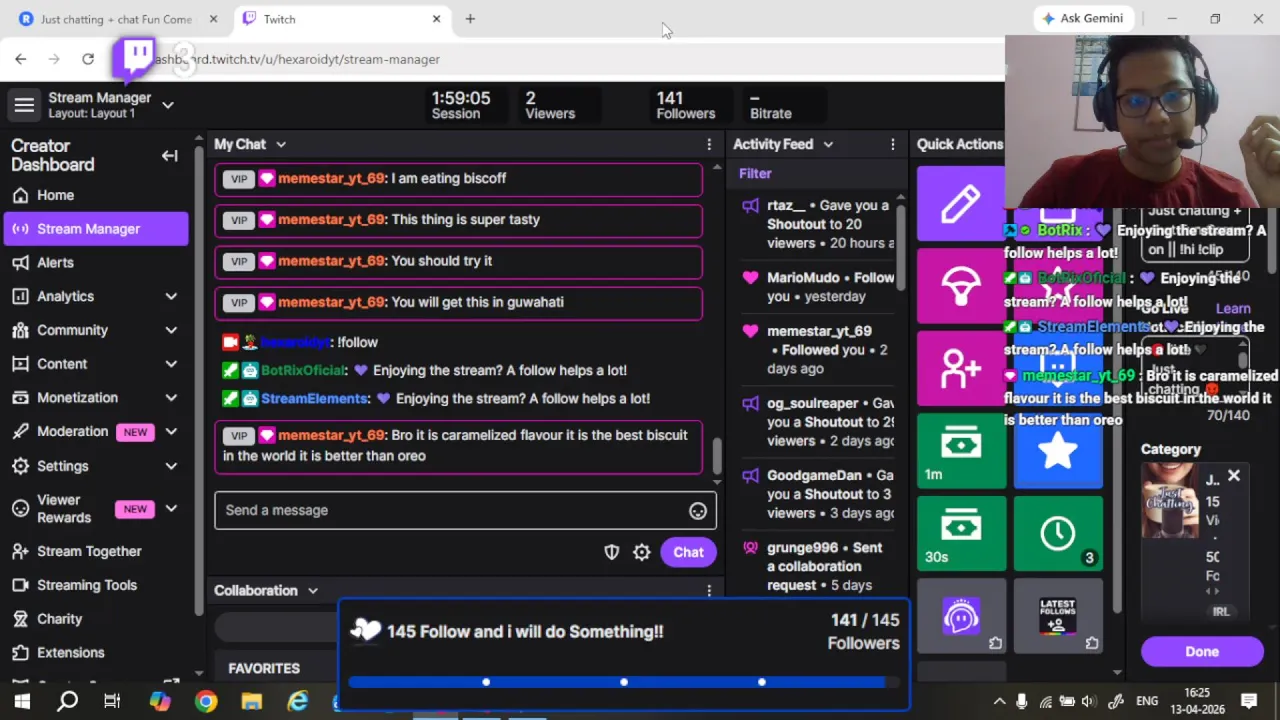
Task: Select Stream Manager in the sidebar
Action: (95, 229)
